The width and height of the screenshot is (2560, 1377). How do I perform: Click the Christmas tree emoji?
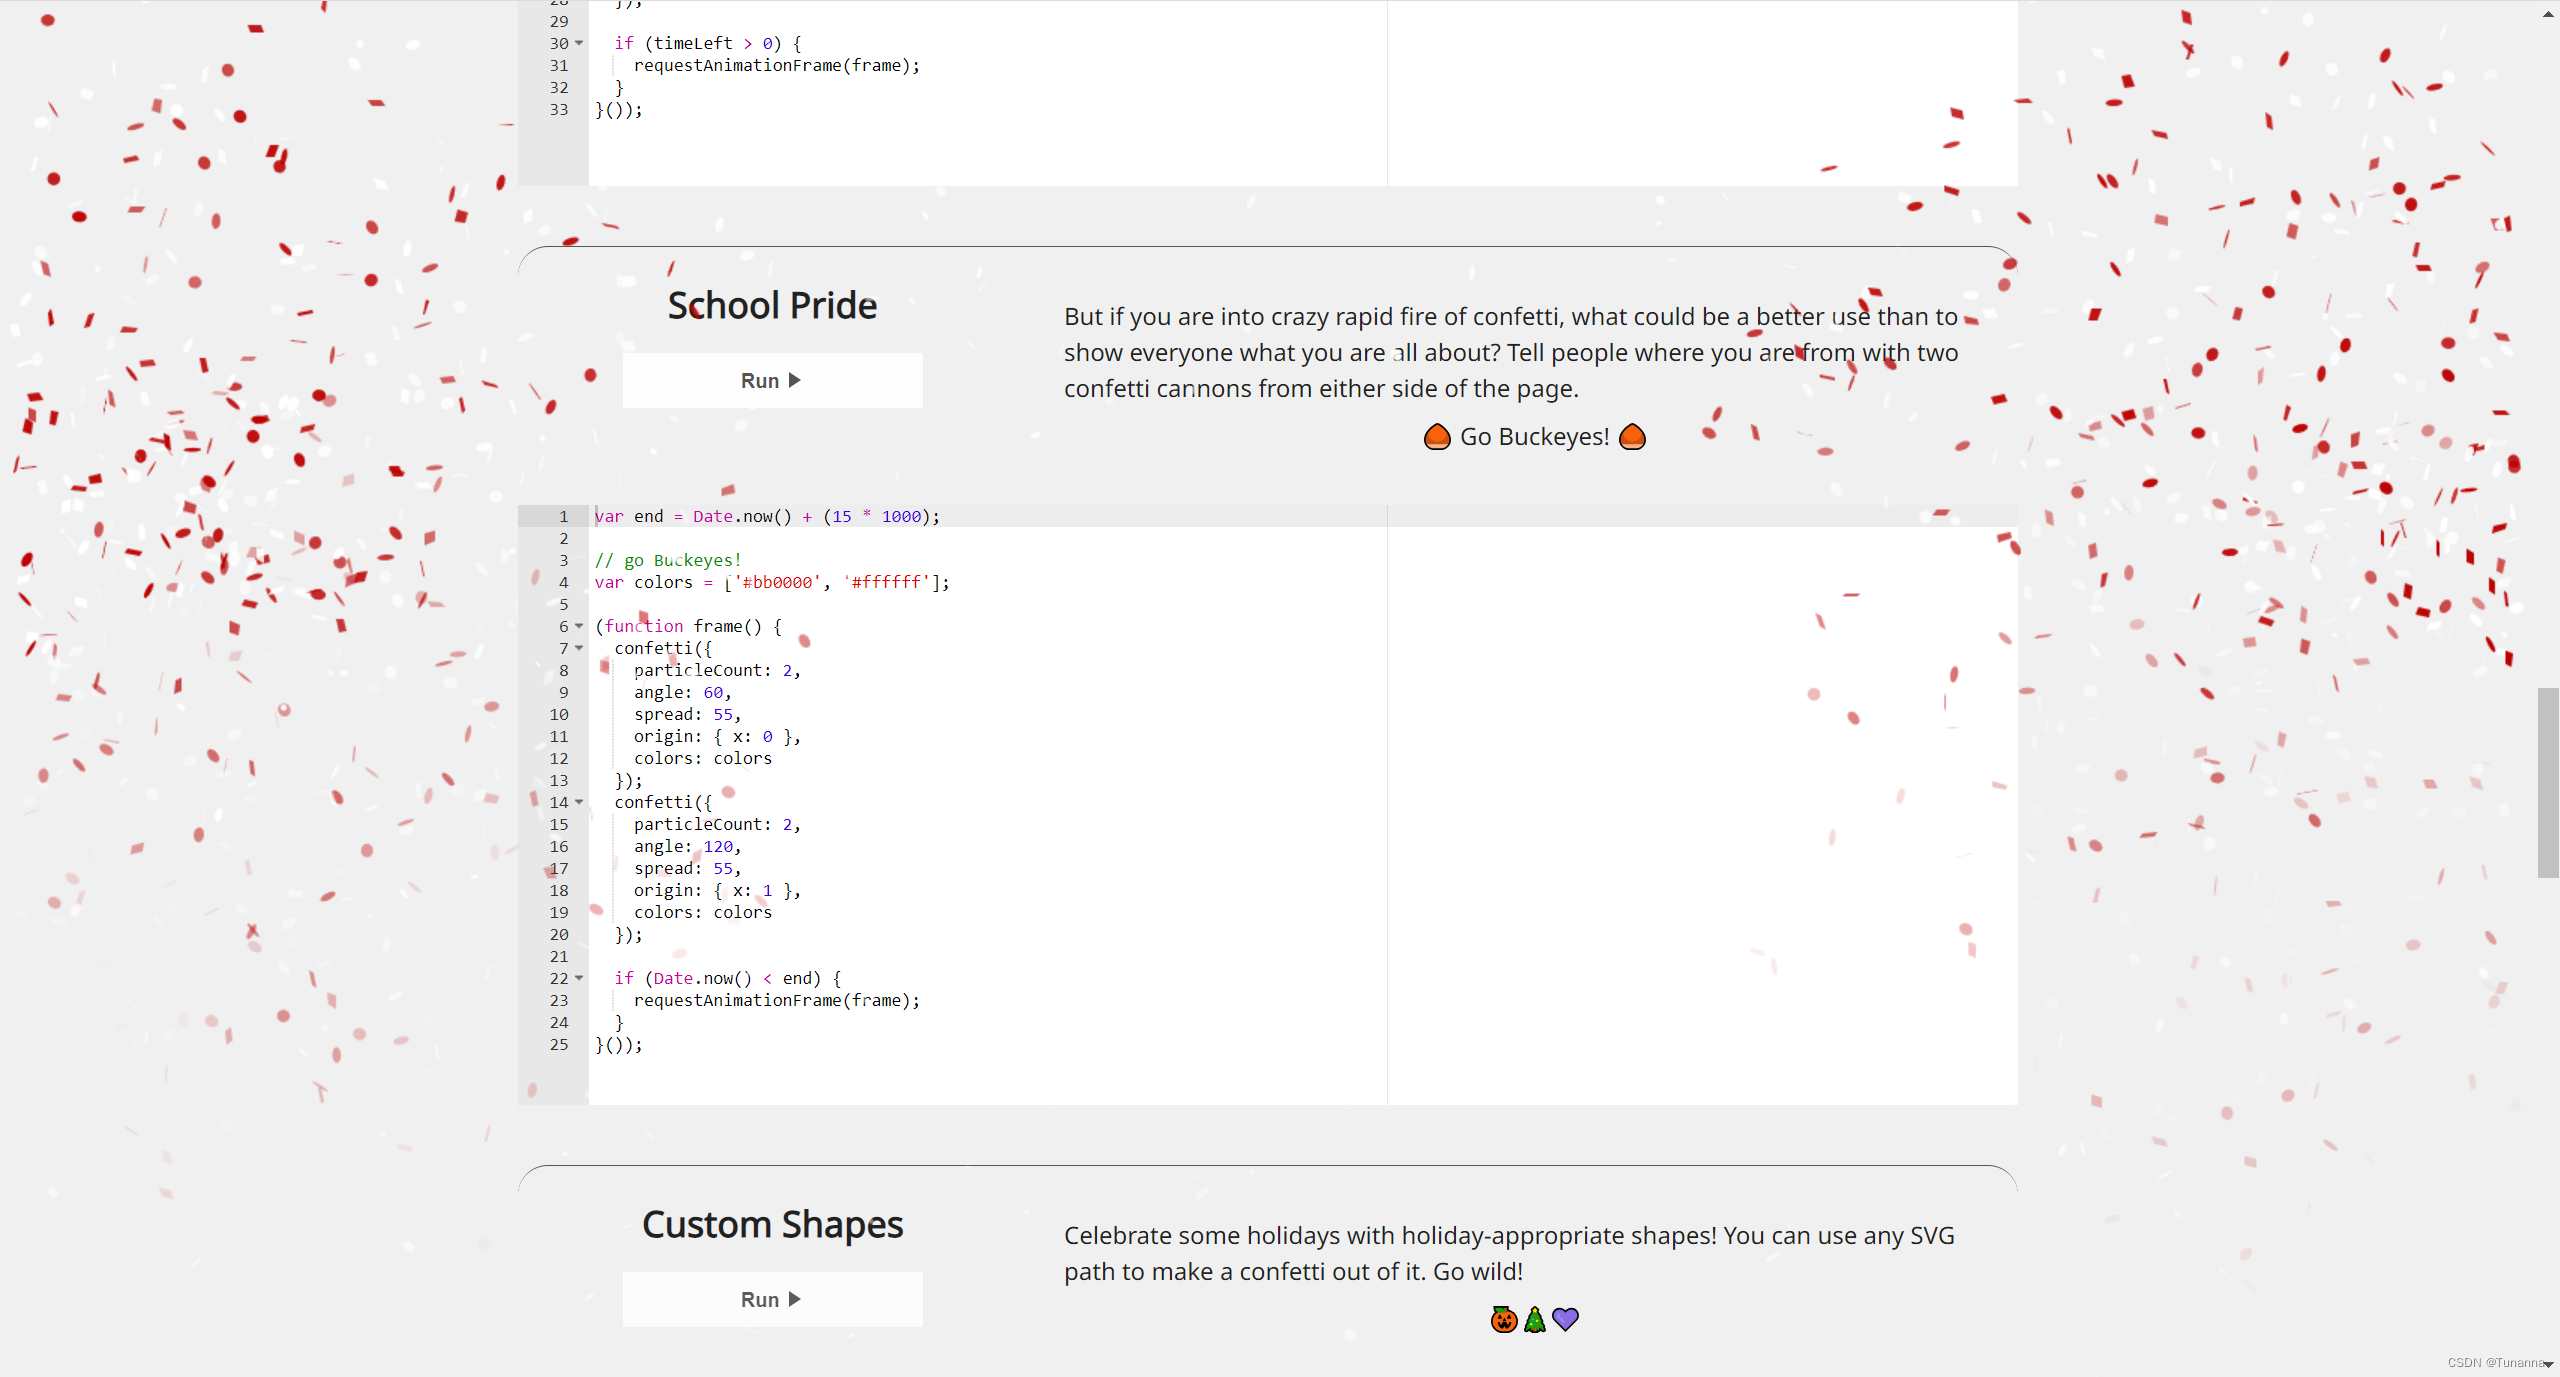pos(1535,1320)
